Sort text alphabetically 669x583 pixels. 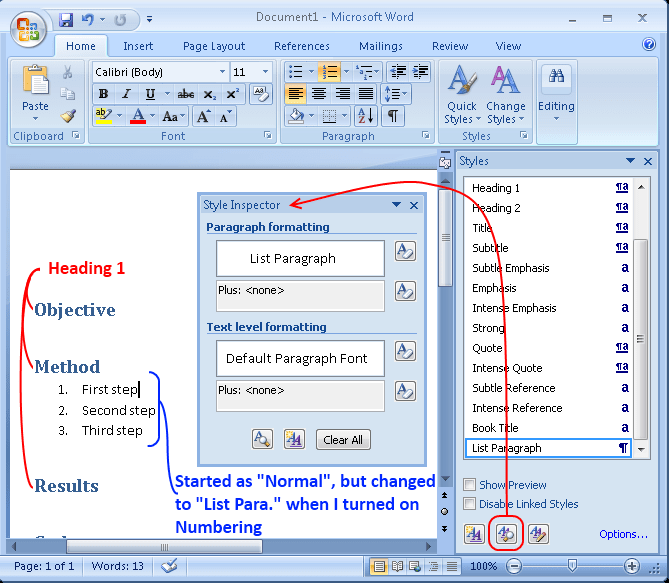point(366,116)
